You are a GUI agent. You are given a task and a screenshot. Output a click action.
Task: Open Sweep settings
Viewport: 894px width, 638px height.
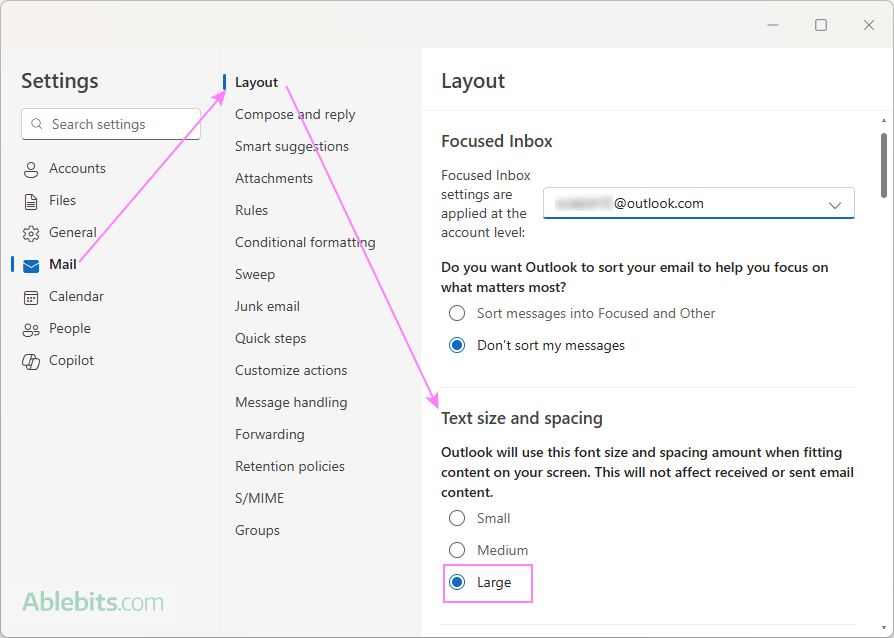point(255,274)
